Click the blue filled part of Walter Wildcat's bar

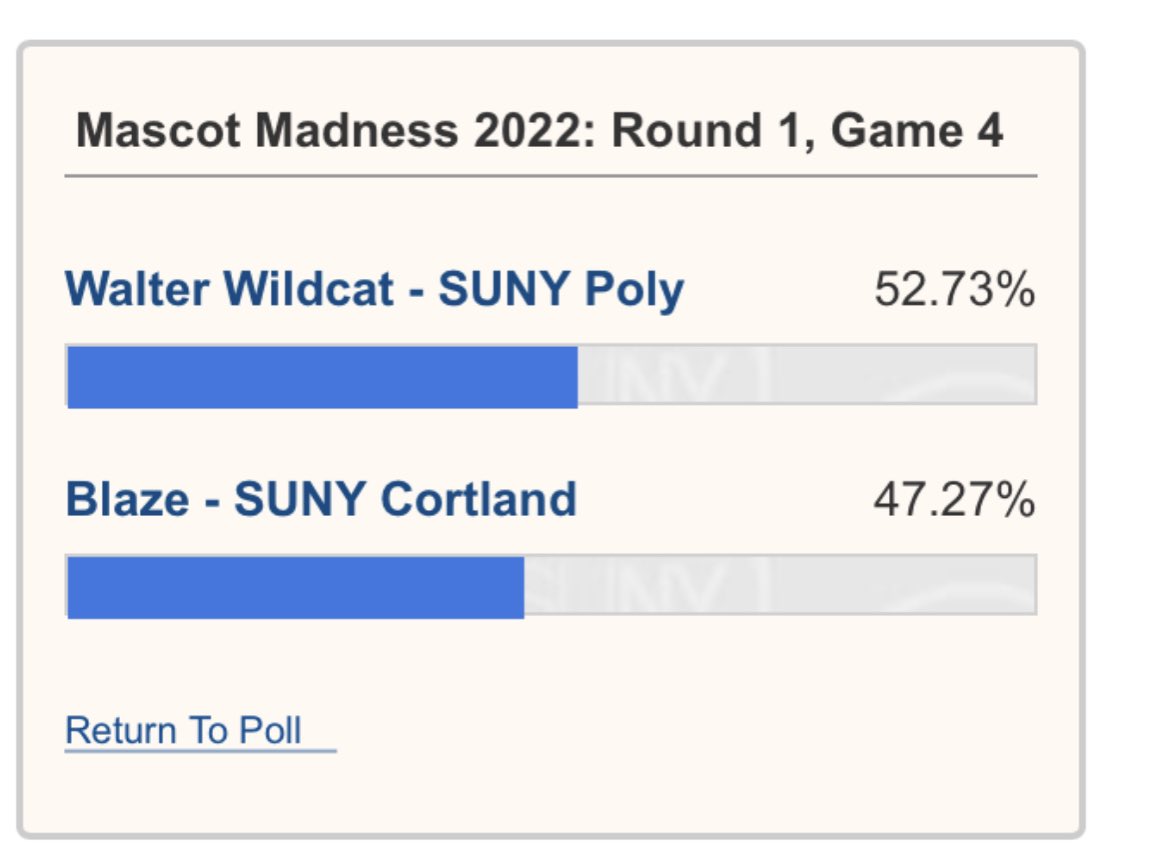coord(322,376)
